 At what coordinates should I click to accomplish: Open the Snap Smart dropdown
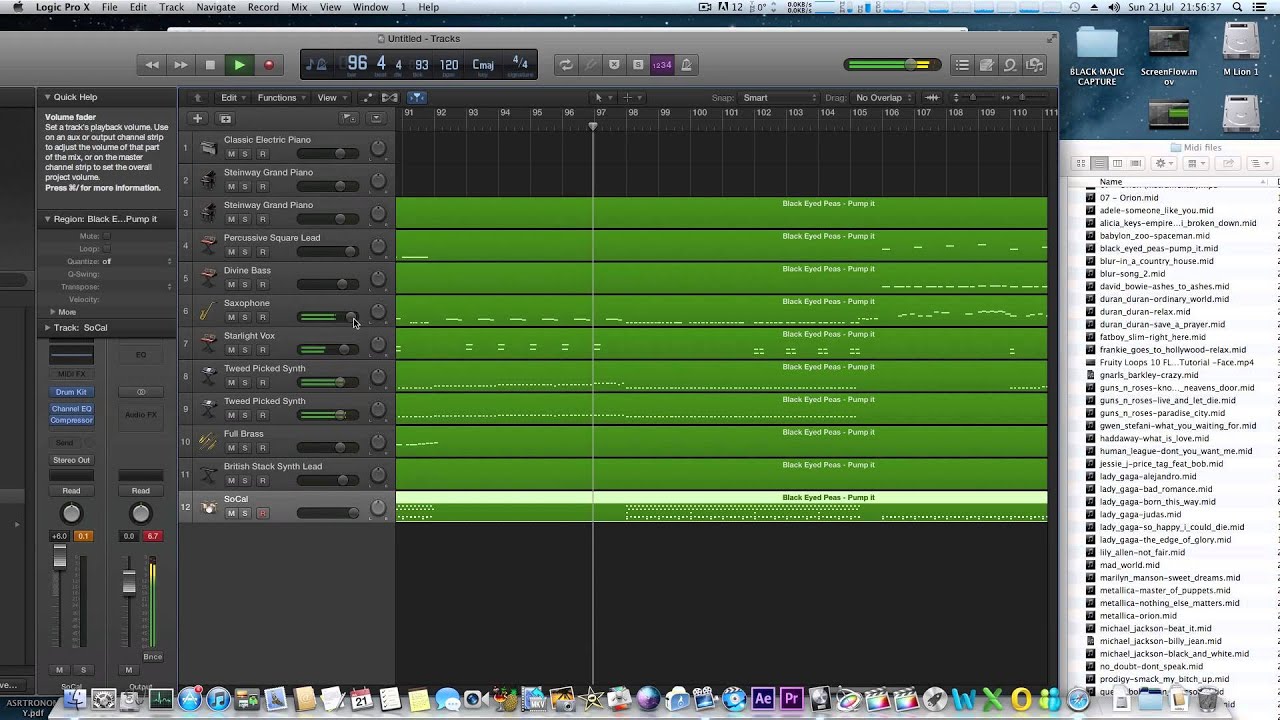click(x=779, y=97)
